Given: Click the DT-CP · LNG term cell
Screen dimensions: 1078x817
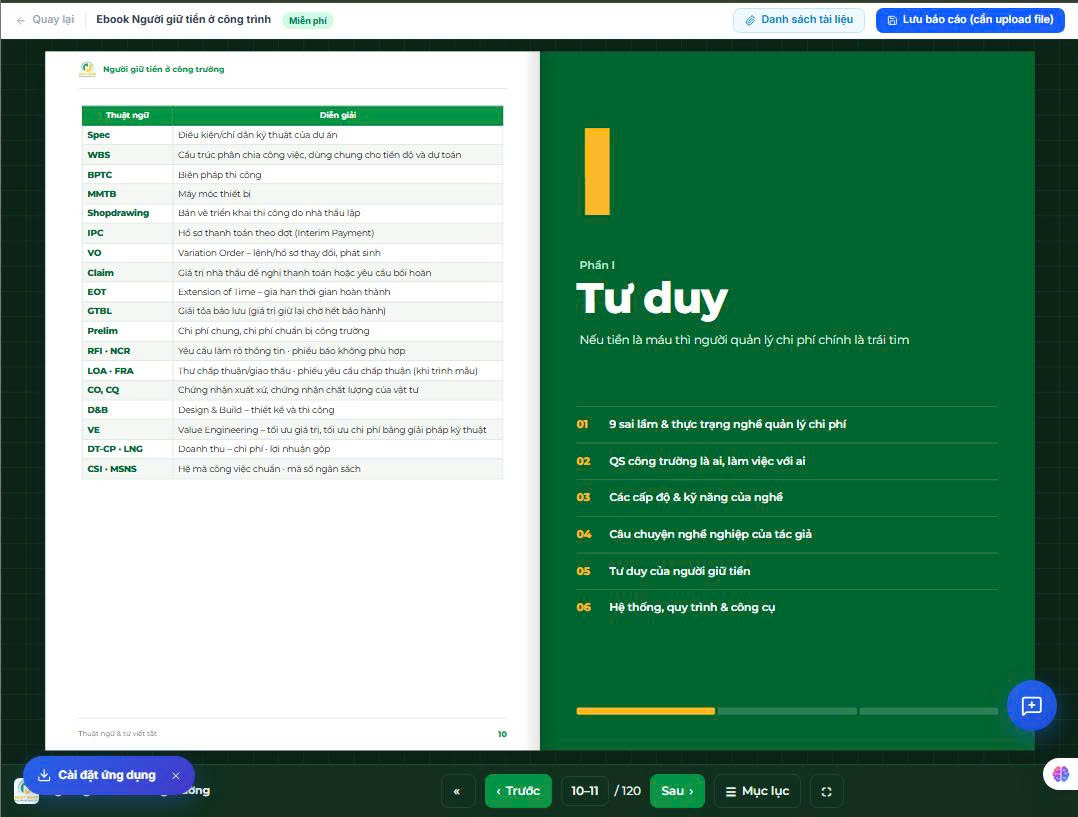Looking at the screenshot, I should pyautogui.click(x=127, y=449).
